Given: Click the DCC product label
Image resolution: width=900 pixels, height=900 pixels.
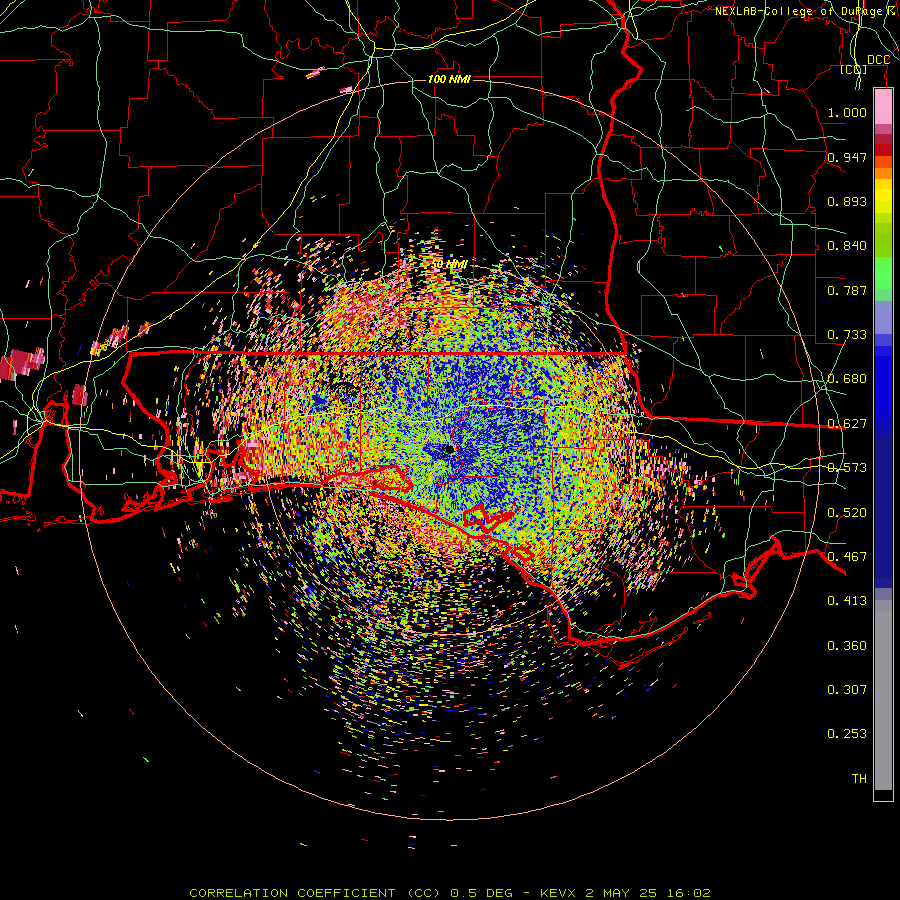Looking at the screenshot, I should pos(878,60).
